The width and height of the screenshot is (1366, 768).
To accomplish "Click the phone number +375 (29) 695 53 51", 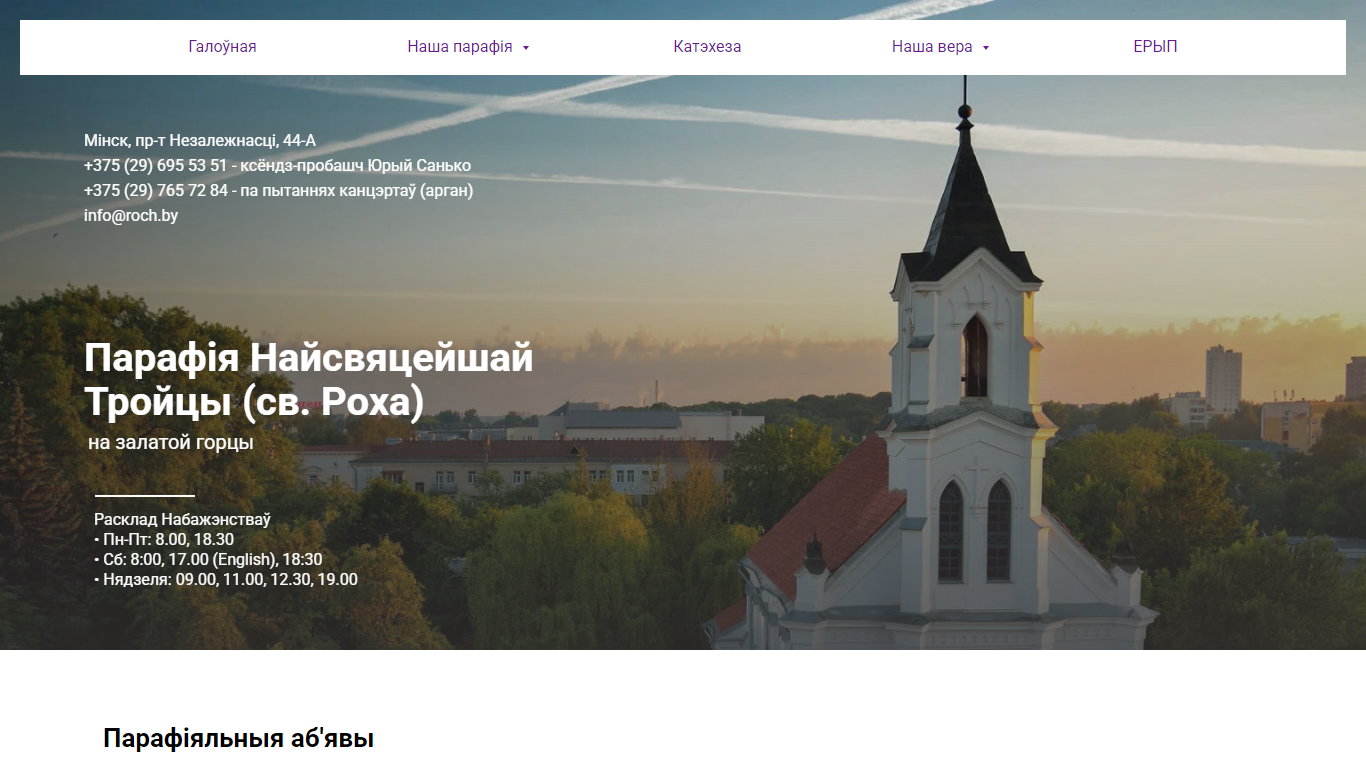I will (x=155, y=166).
